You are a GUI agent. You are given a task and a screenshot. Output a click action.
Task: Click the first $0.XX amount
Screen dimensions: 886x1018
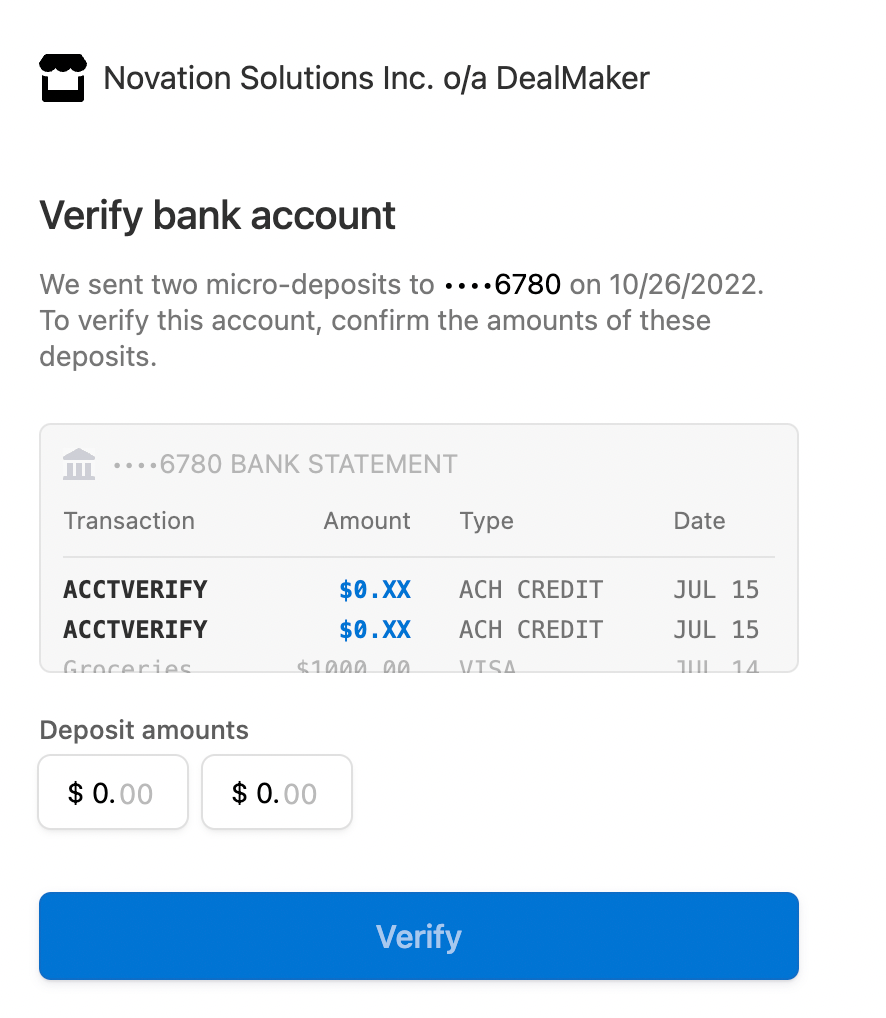(x=375, y=589)
